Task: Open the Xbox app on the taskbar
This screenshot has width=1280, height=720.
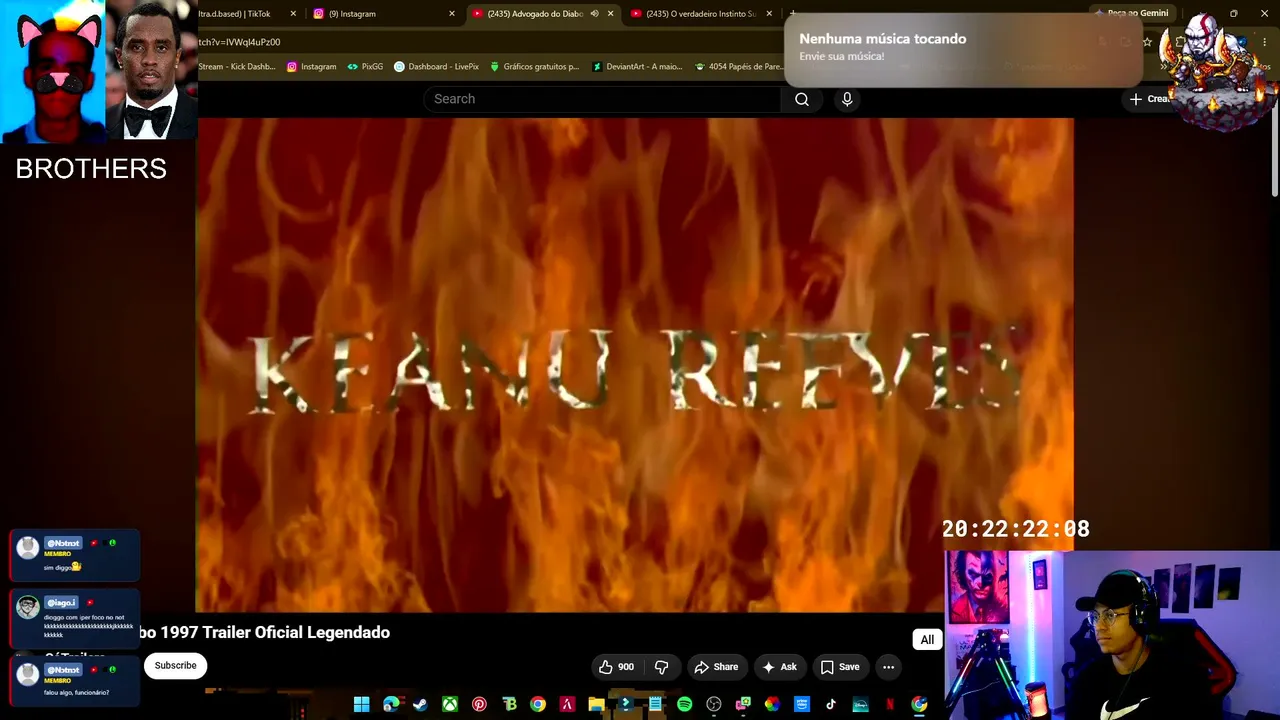Action: pos(450,705)
